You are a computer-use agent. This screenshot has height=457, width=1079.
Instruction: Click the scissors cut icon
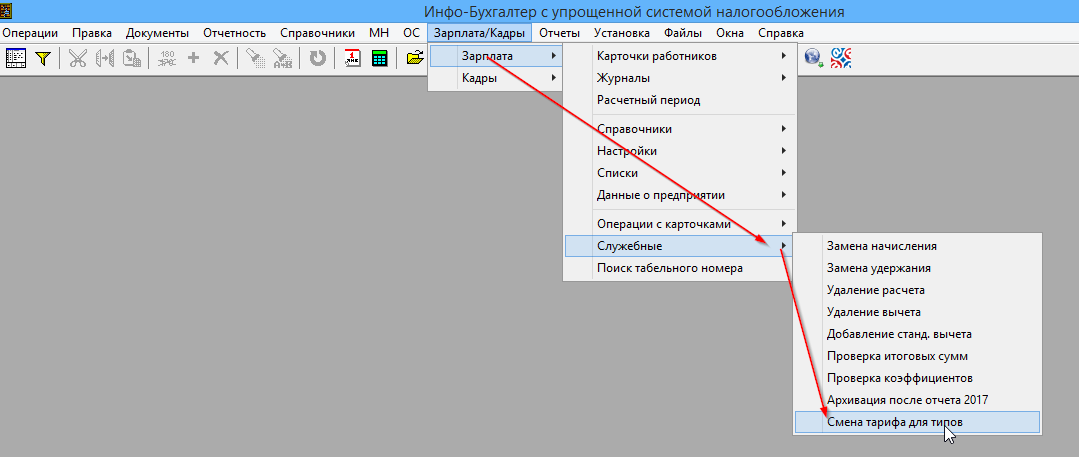click(78, 58)
